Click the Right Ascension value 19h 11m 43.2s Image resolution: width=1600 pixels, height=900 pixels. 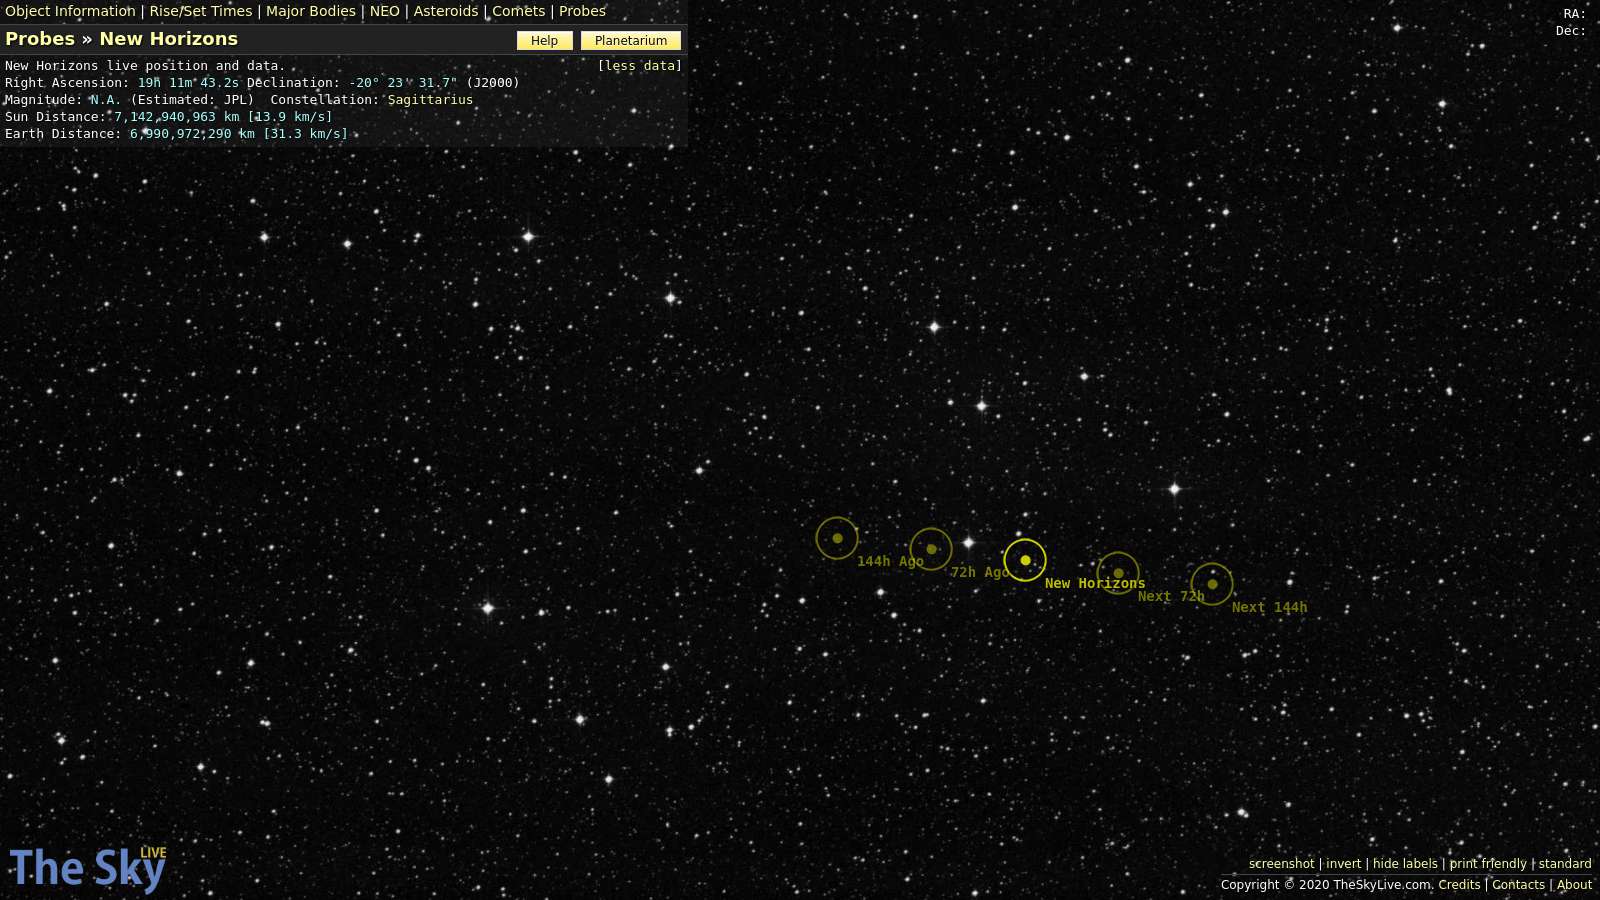(188, 83)
